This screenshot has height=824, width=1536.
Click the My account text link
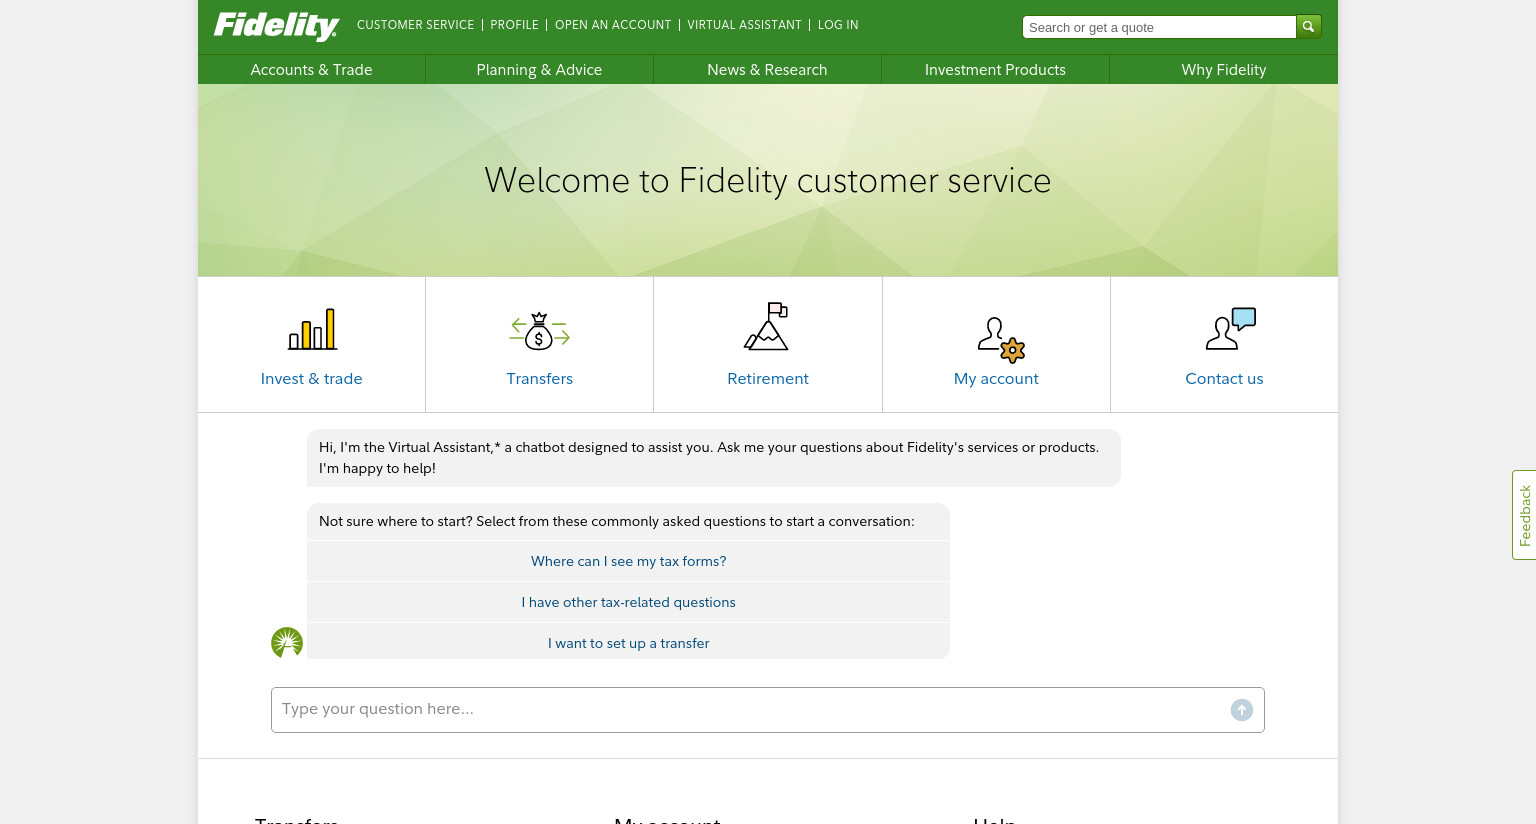click(996, 379)
